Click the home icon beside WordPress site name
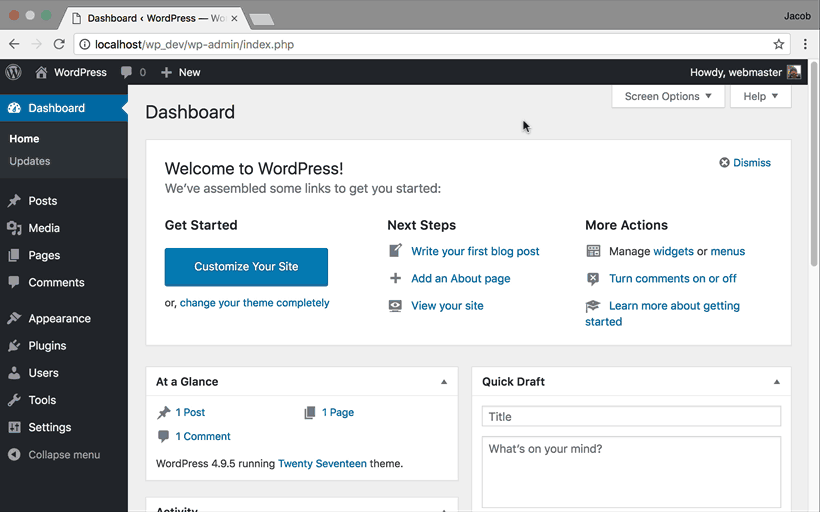The image size is (820, 512). 41,72
